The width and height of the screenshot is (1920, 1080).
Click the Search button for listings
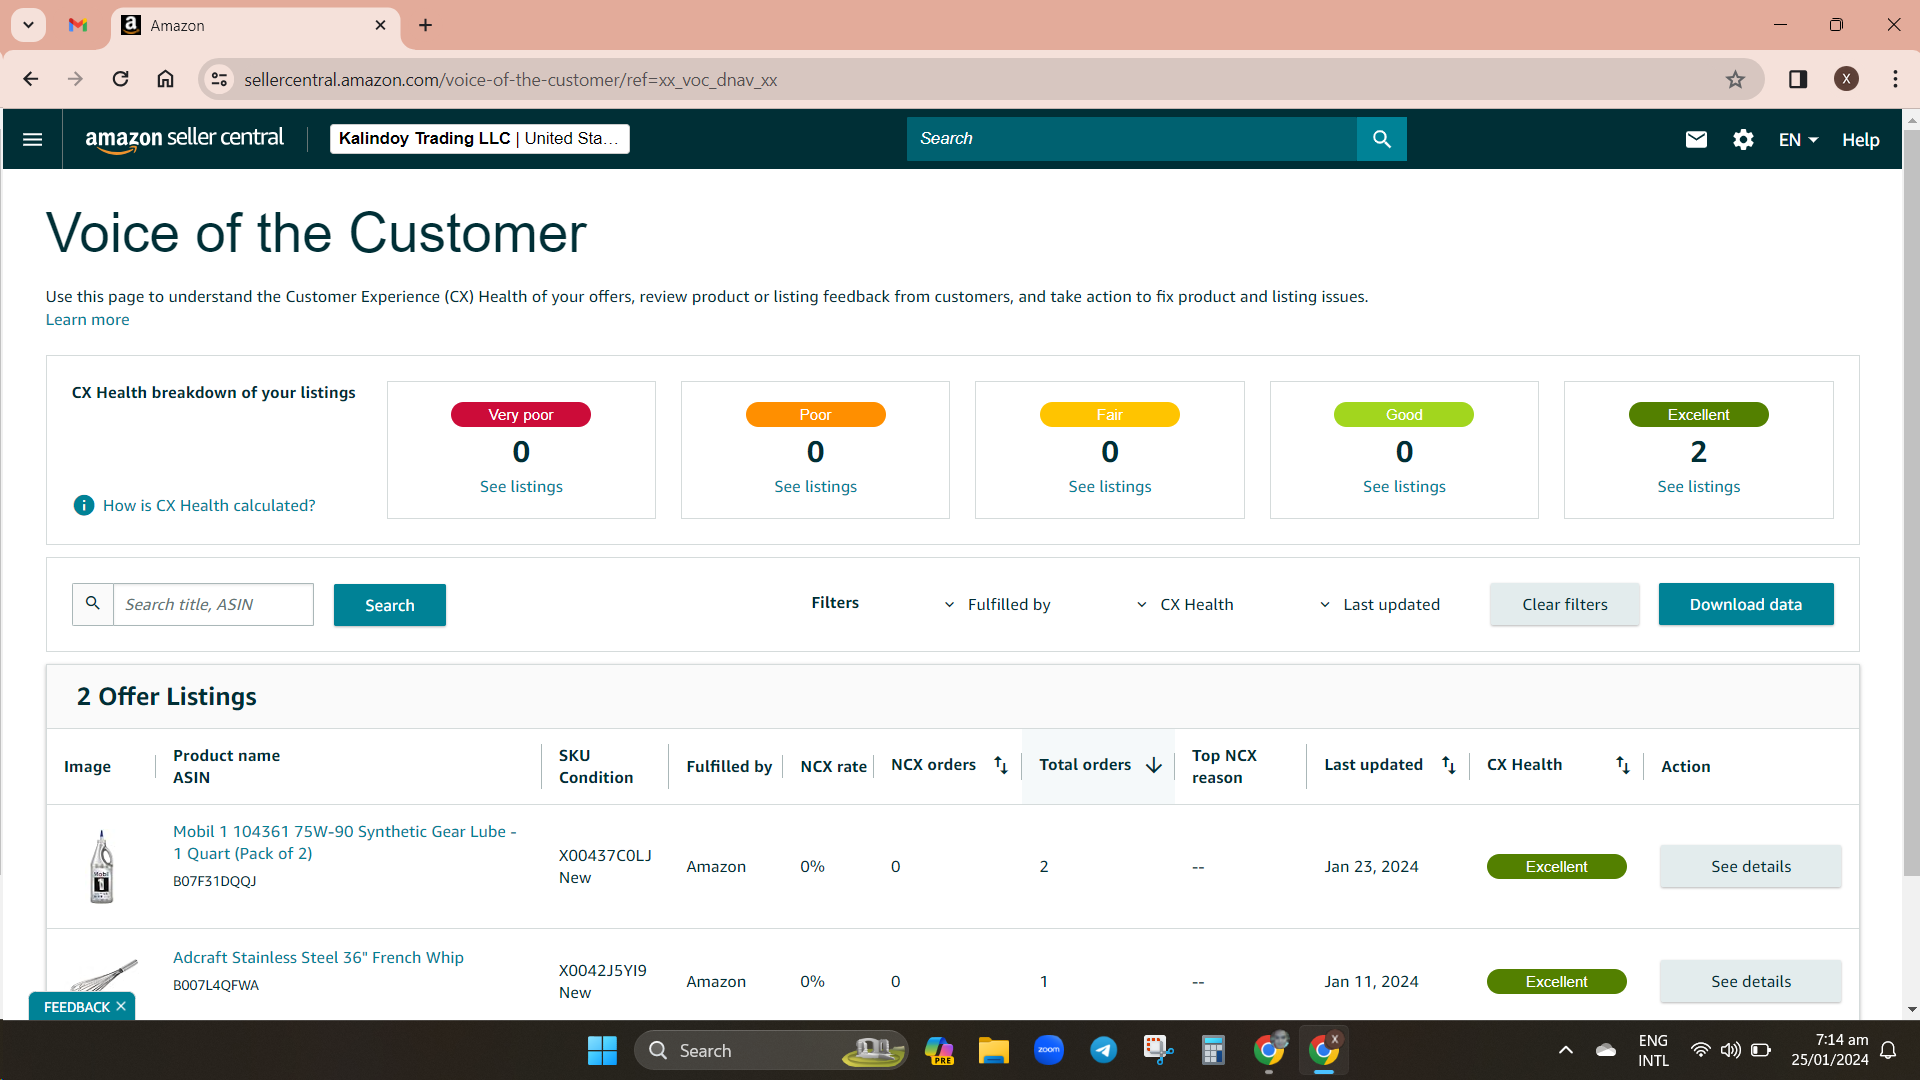390,605
